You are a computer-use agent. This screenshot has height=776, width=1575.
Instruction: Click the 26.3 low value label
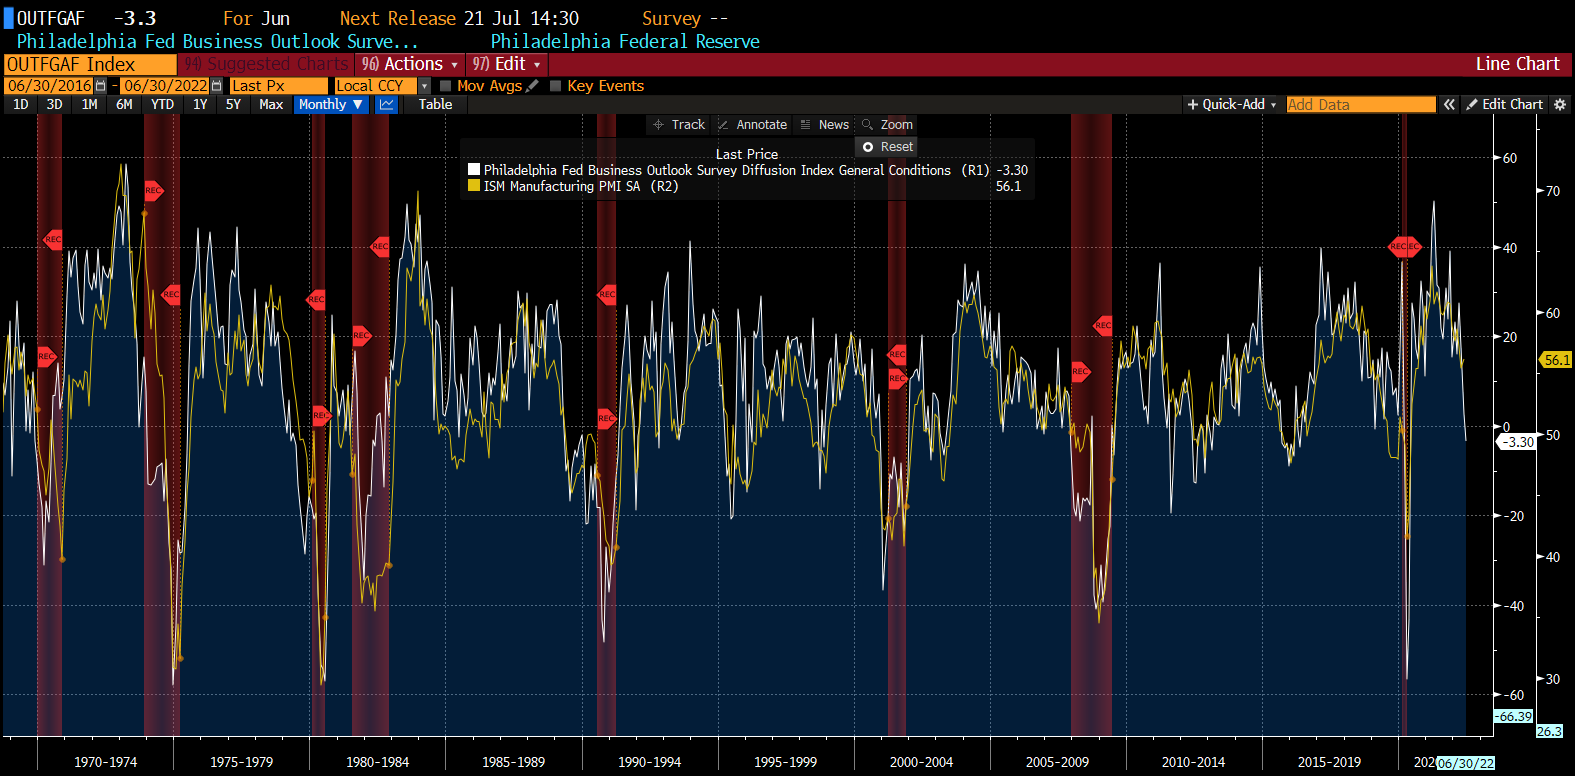tap(1549, 731)
